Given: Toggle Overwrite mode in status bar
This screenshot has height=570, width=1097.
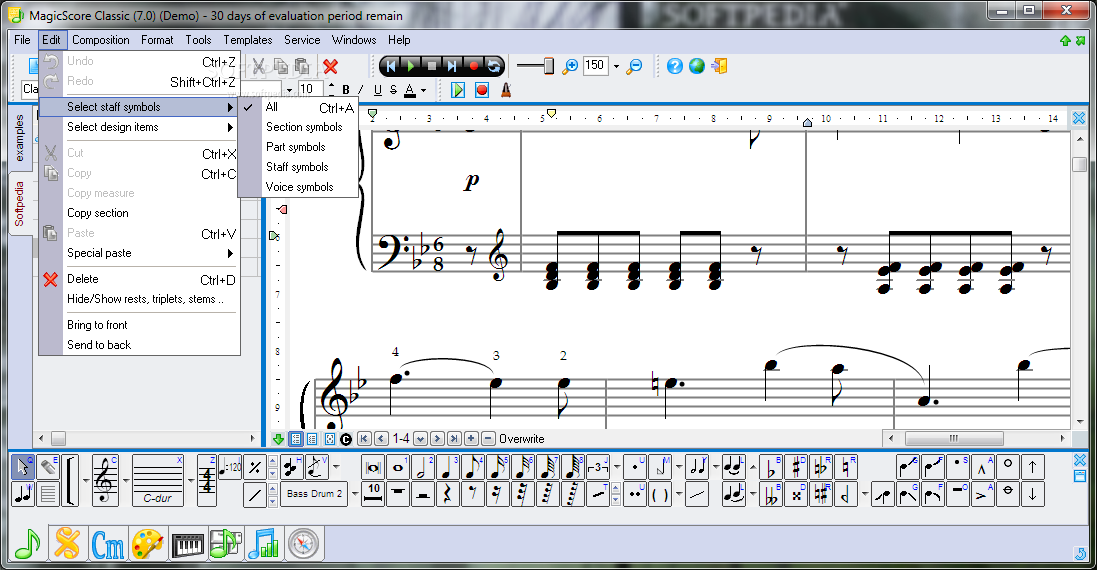Looking at the screenshot, I should 521,439.
